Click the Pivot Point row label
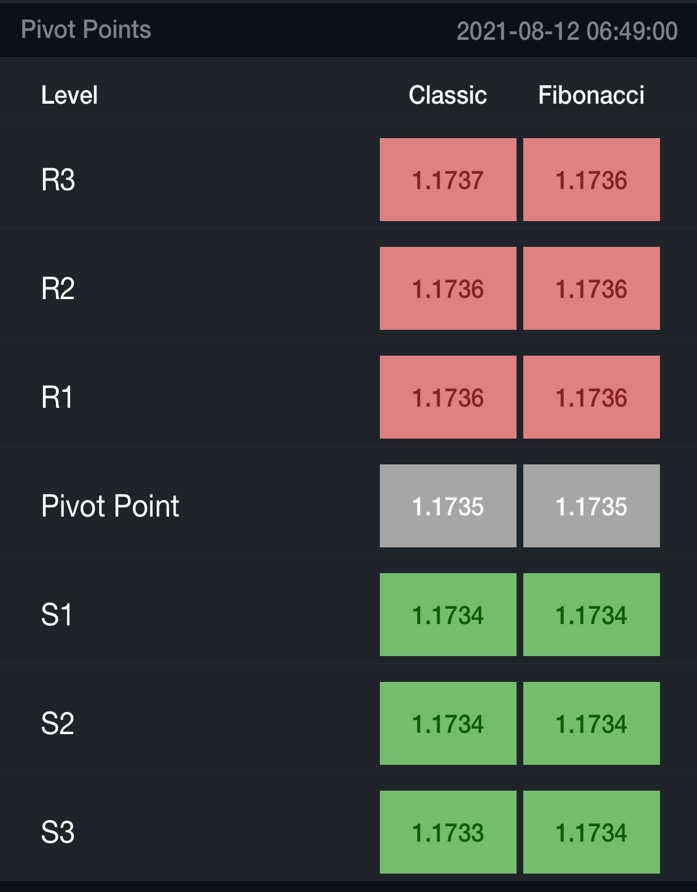The width and height of the screenshot is (697, 892). tap(110, 506)
